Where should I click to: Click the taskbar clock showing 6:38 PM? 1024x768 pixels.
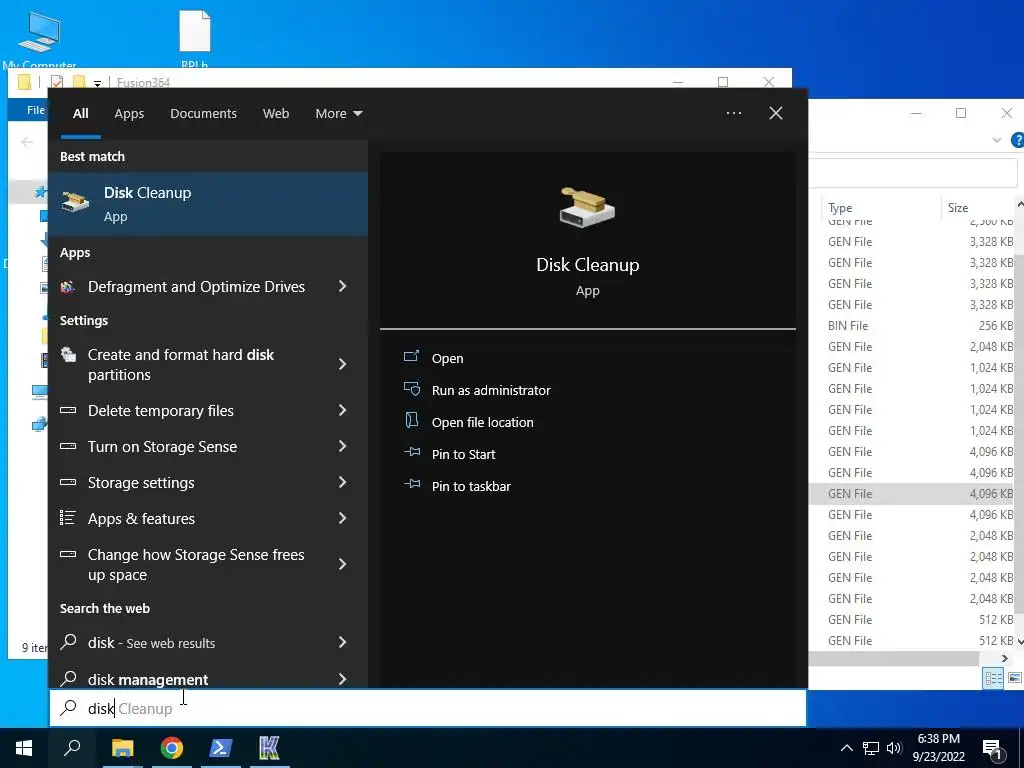[x=938, y=748]
